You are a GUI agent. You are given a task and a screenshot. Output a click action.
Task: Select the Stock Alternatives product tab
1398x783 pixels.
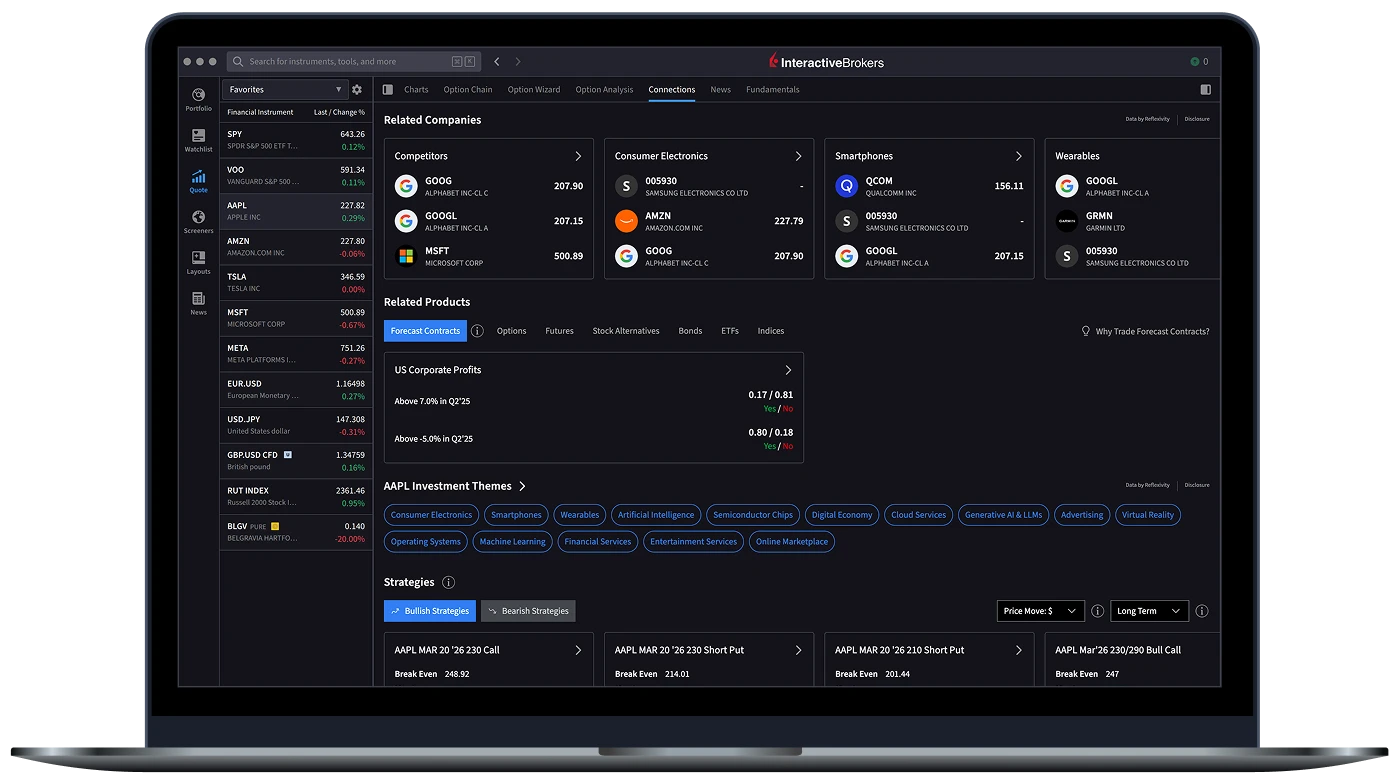(626, 331)
